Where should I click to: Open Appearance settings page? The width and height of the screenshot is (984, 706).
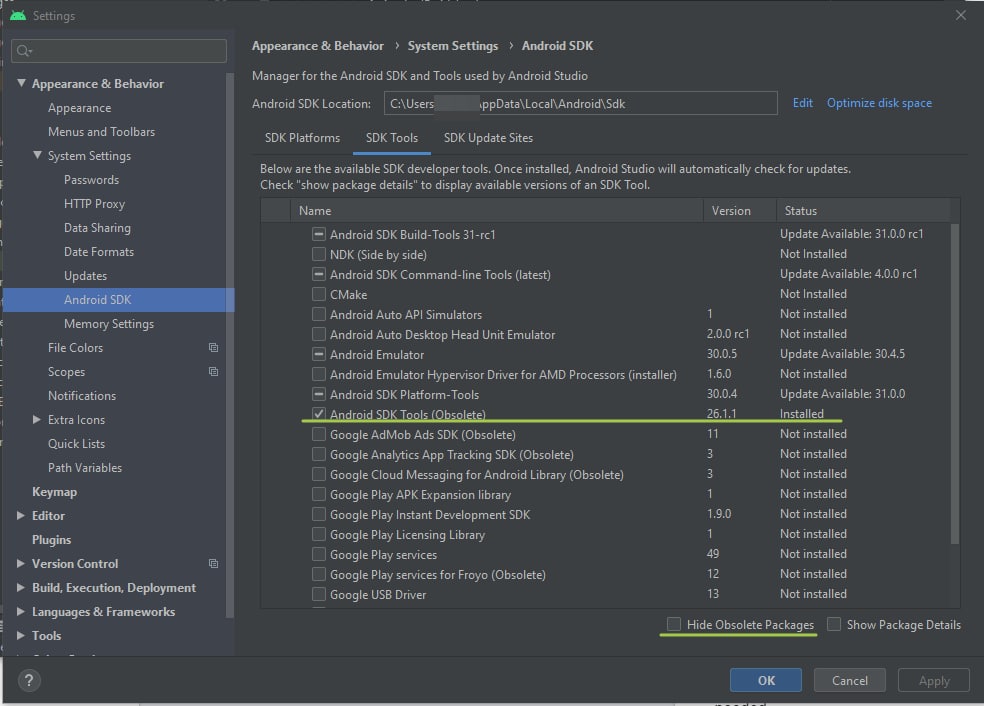click(x=80, y=108)
